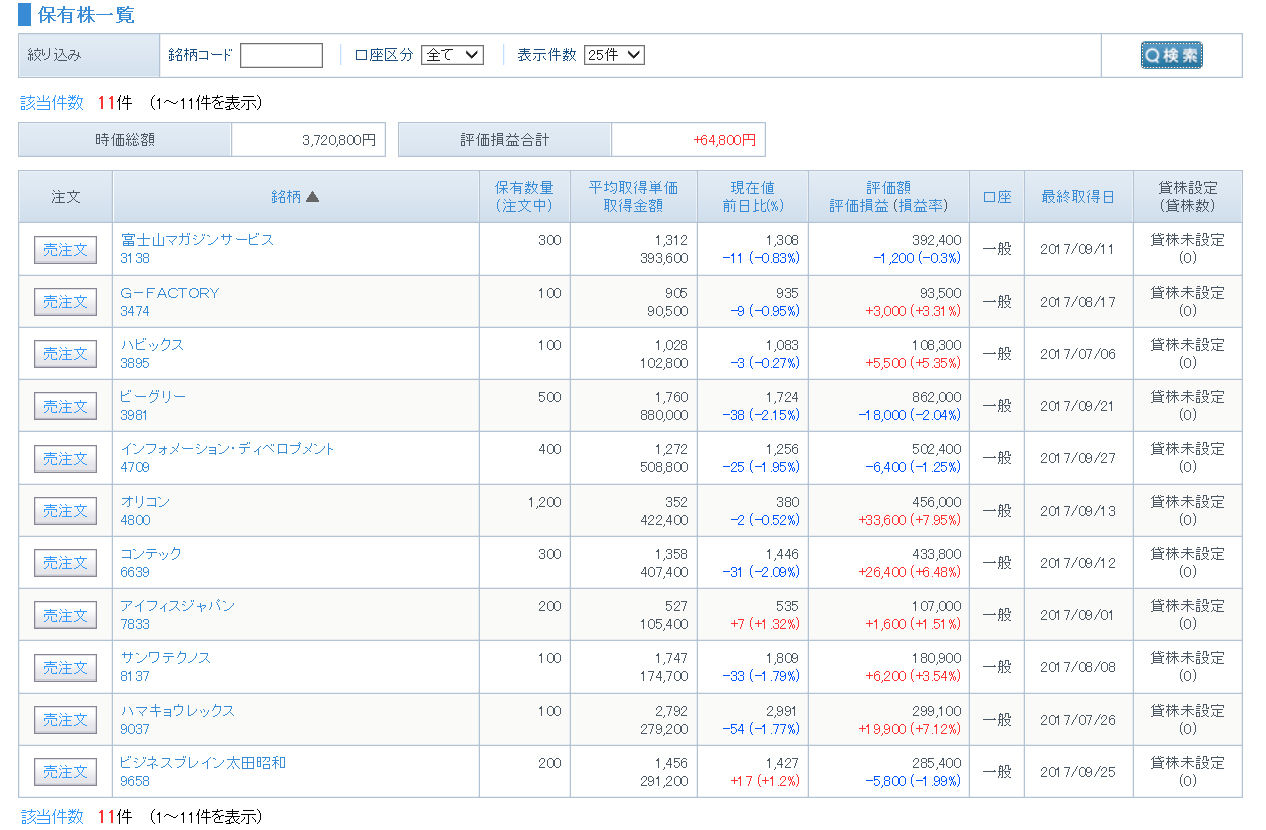Click stock code 3895
This screenshot has width=1266, height=830.
pos(135,363)
